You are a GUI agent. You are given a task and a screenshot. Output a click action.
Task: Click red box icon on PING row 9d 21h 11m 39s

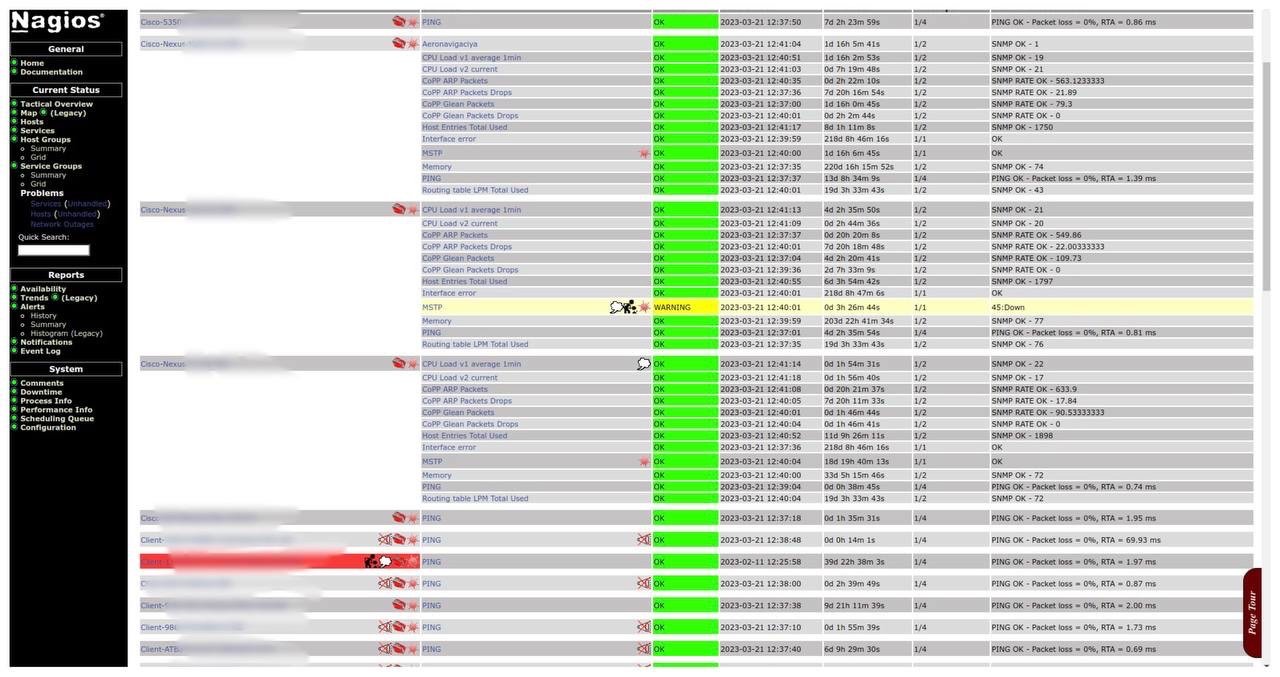click(x=399, y=605)
